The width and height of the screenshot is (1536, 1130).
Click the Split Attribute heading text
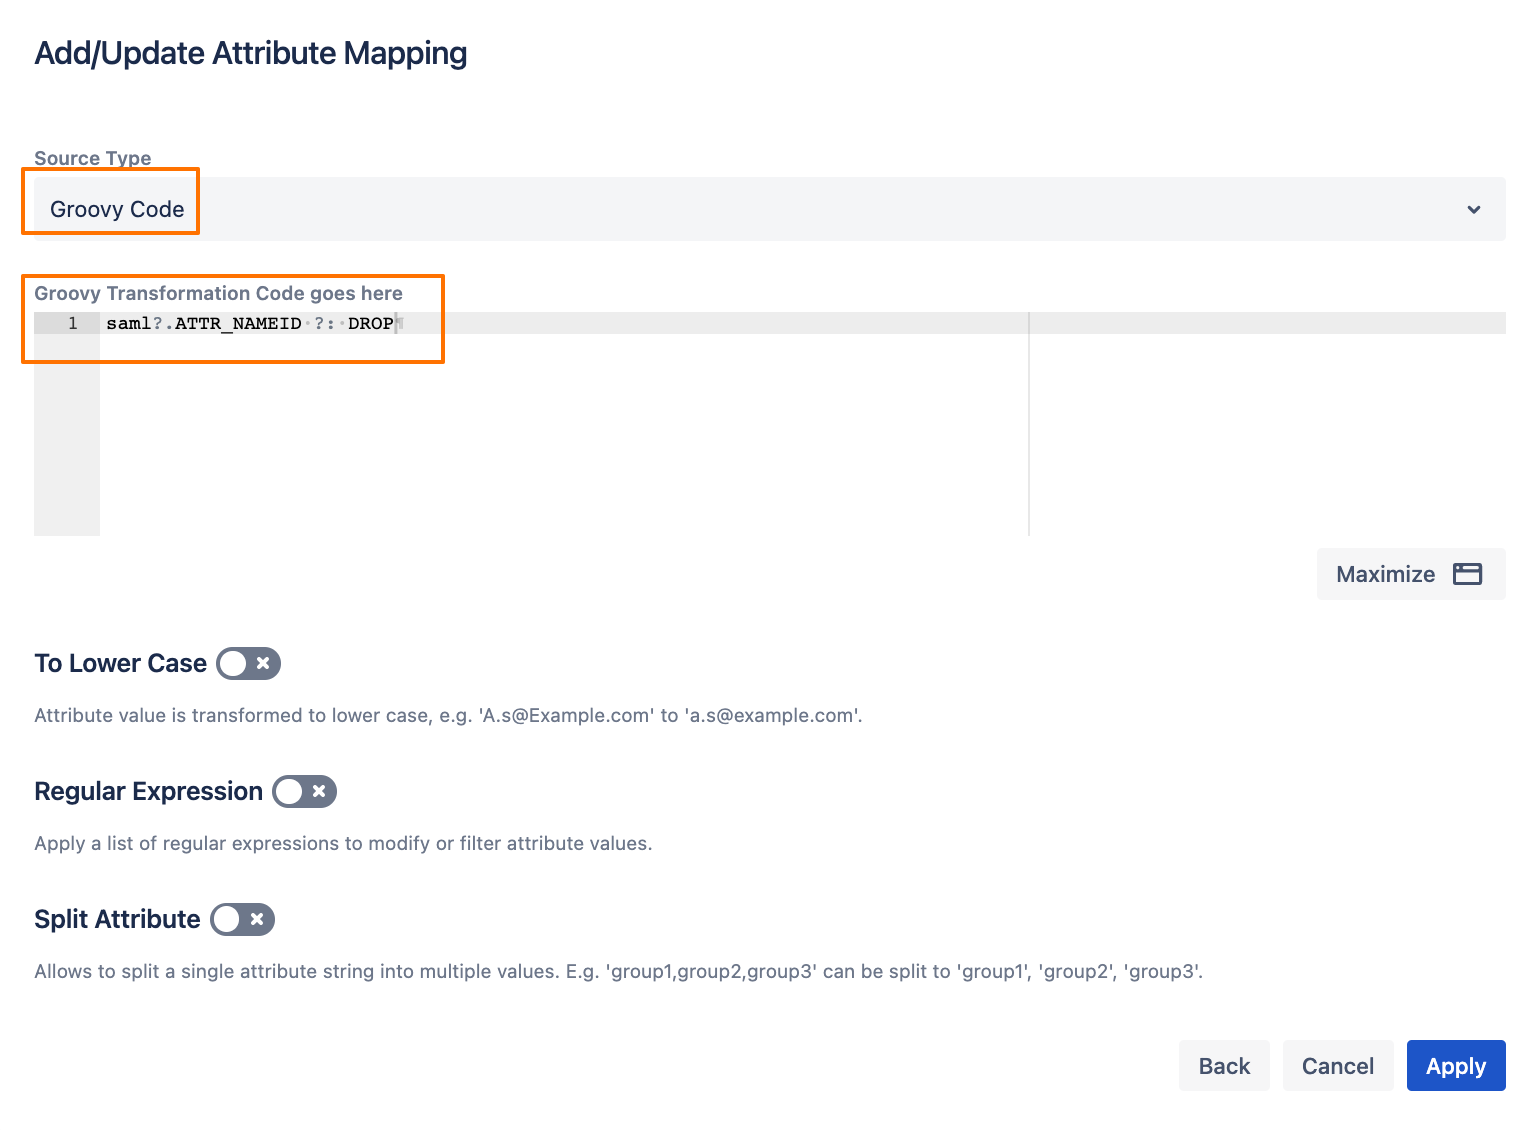[117, 920]
